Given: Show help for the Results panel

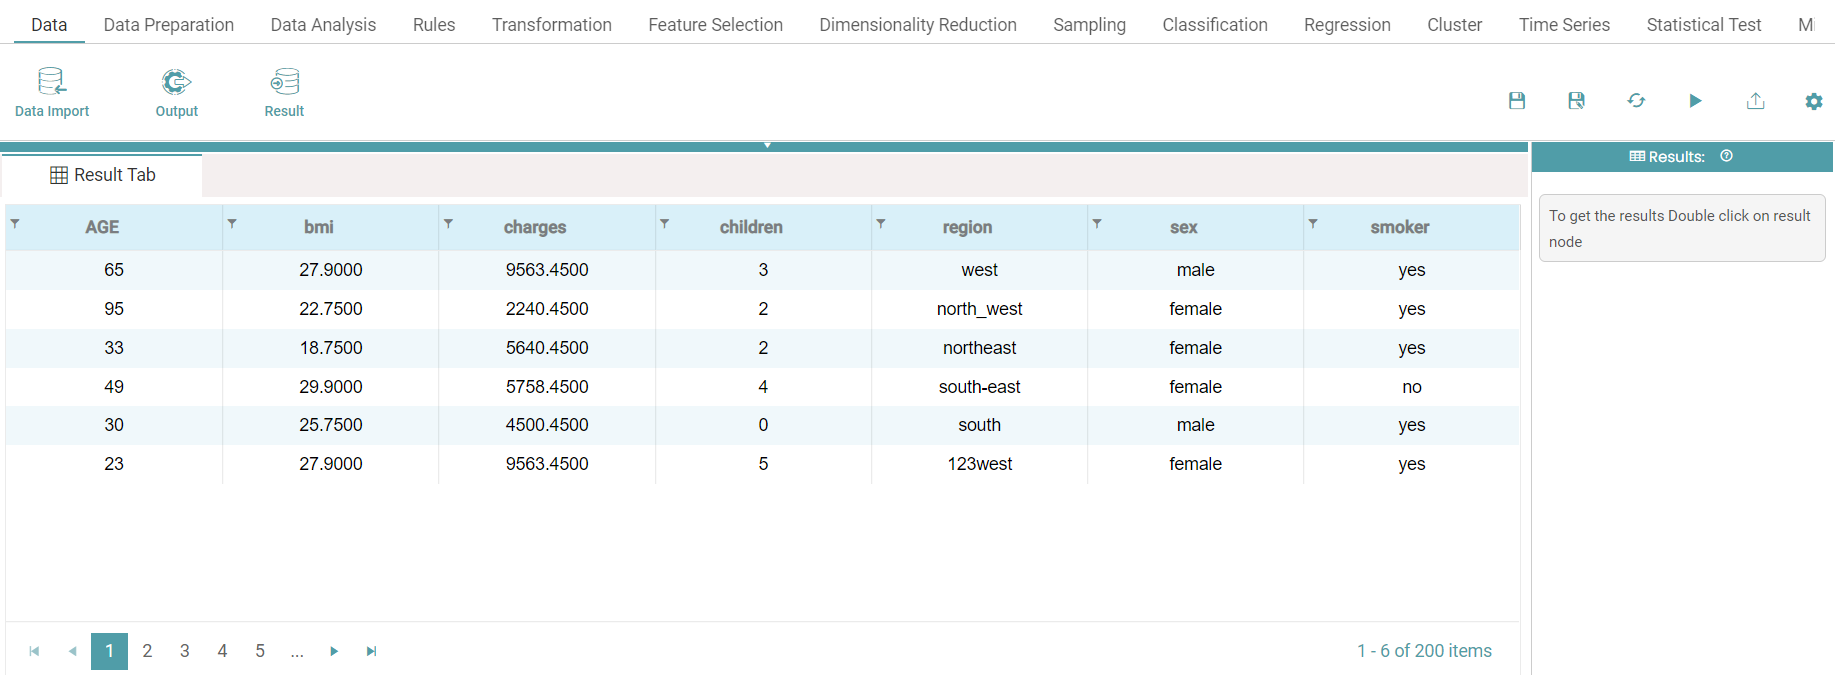Looking at the screenshot, I should pyautogui.click(x=1726, y=156).
